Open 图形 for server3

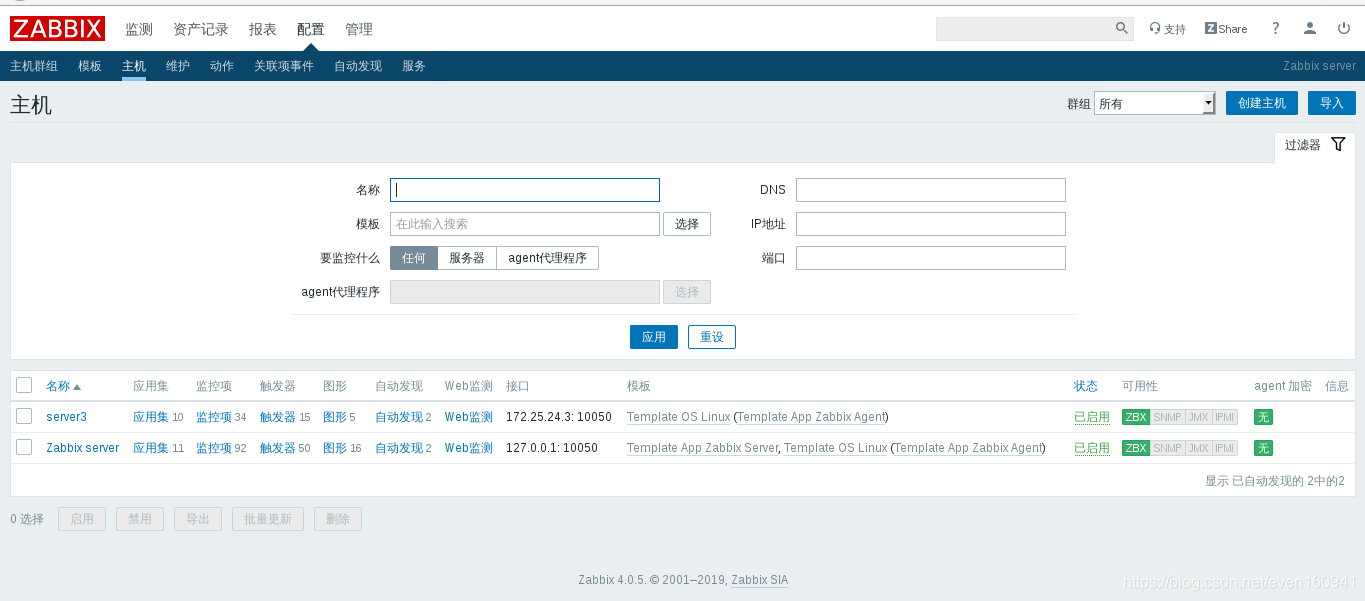coord(335,417)
